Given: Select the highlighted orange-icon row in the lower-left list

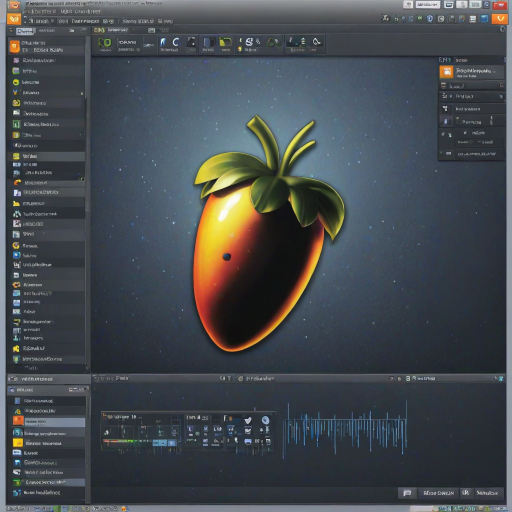Looking at the screenshot, I should tap(48, 422).
